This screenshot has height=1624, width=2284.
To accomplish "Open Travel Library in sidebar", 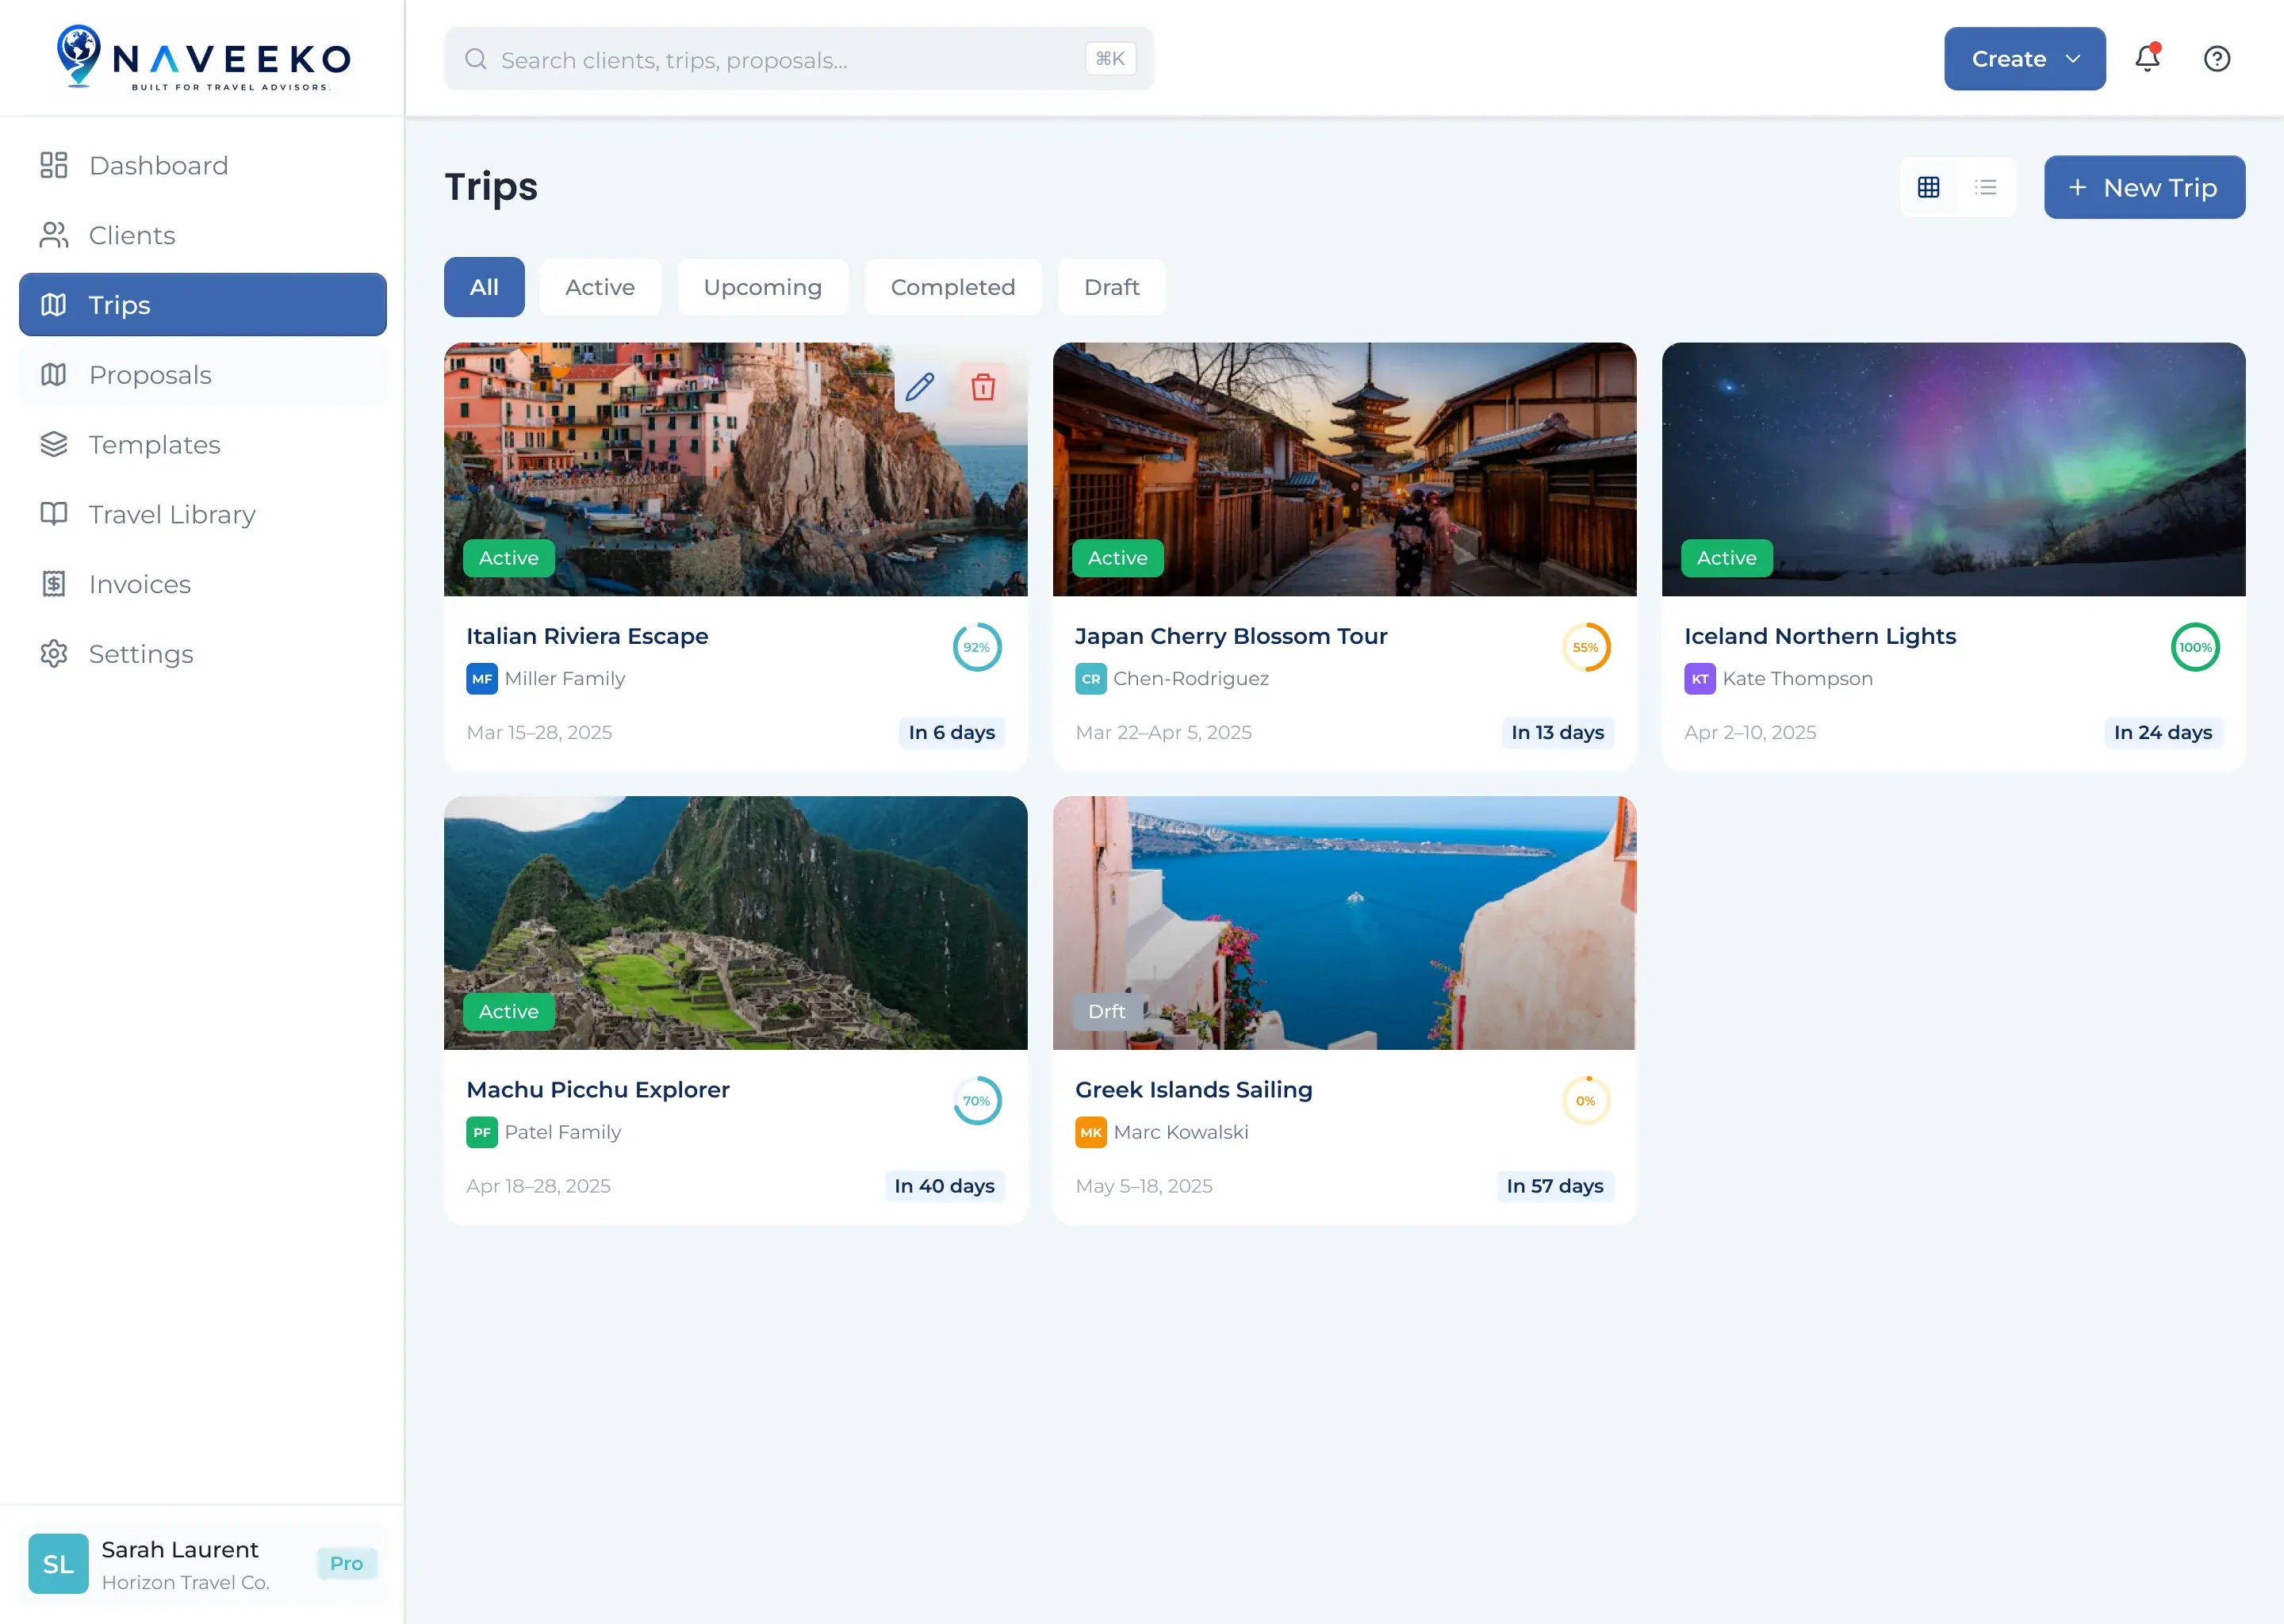I will [x=203, y=514].
